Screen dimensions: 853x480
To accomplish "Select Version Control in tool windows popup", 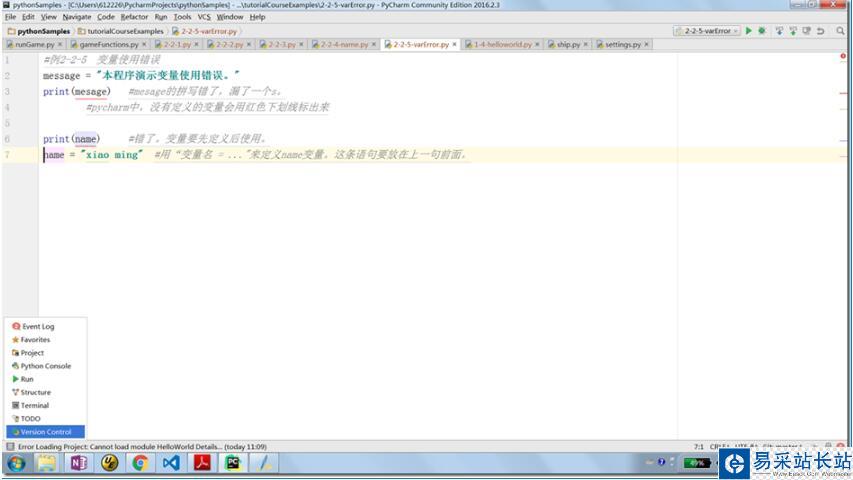I will coord(45,432).
